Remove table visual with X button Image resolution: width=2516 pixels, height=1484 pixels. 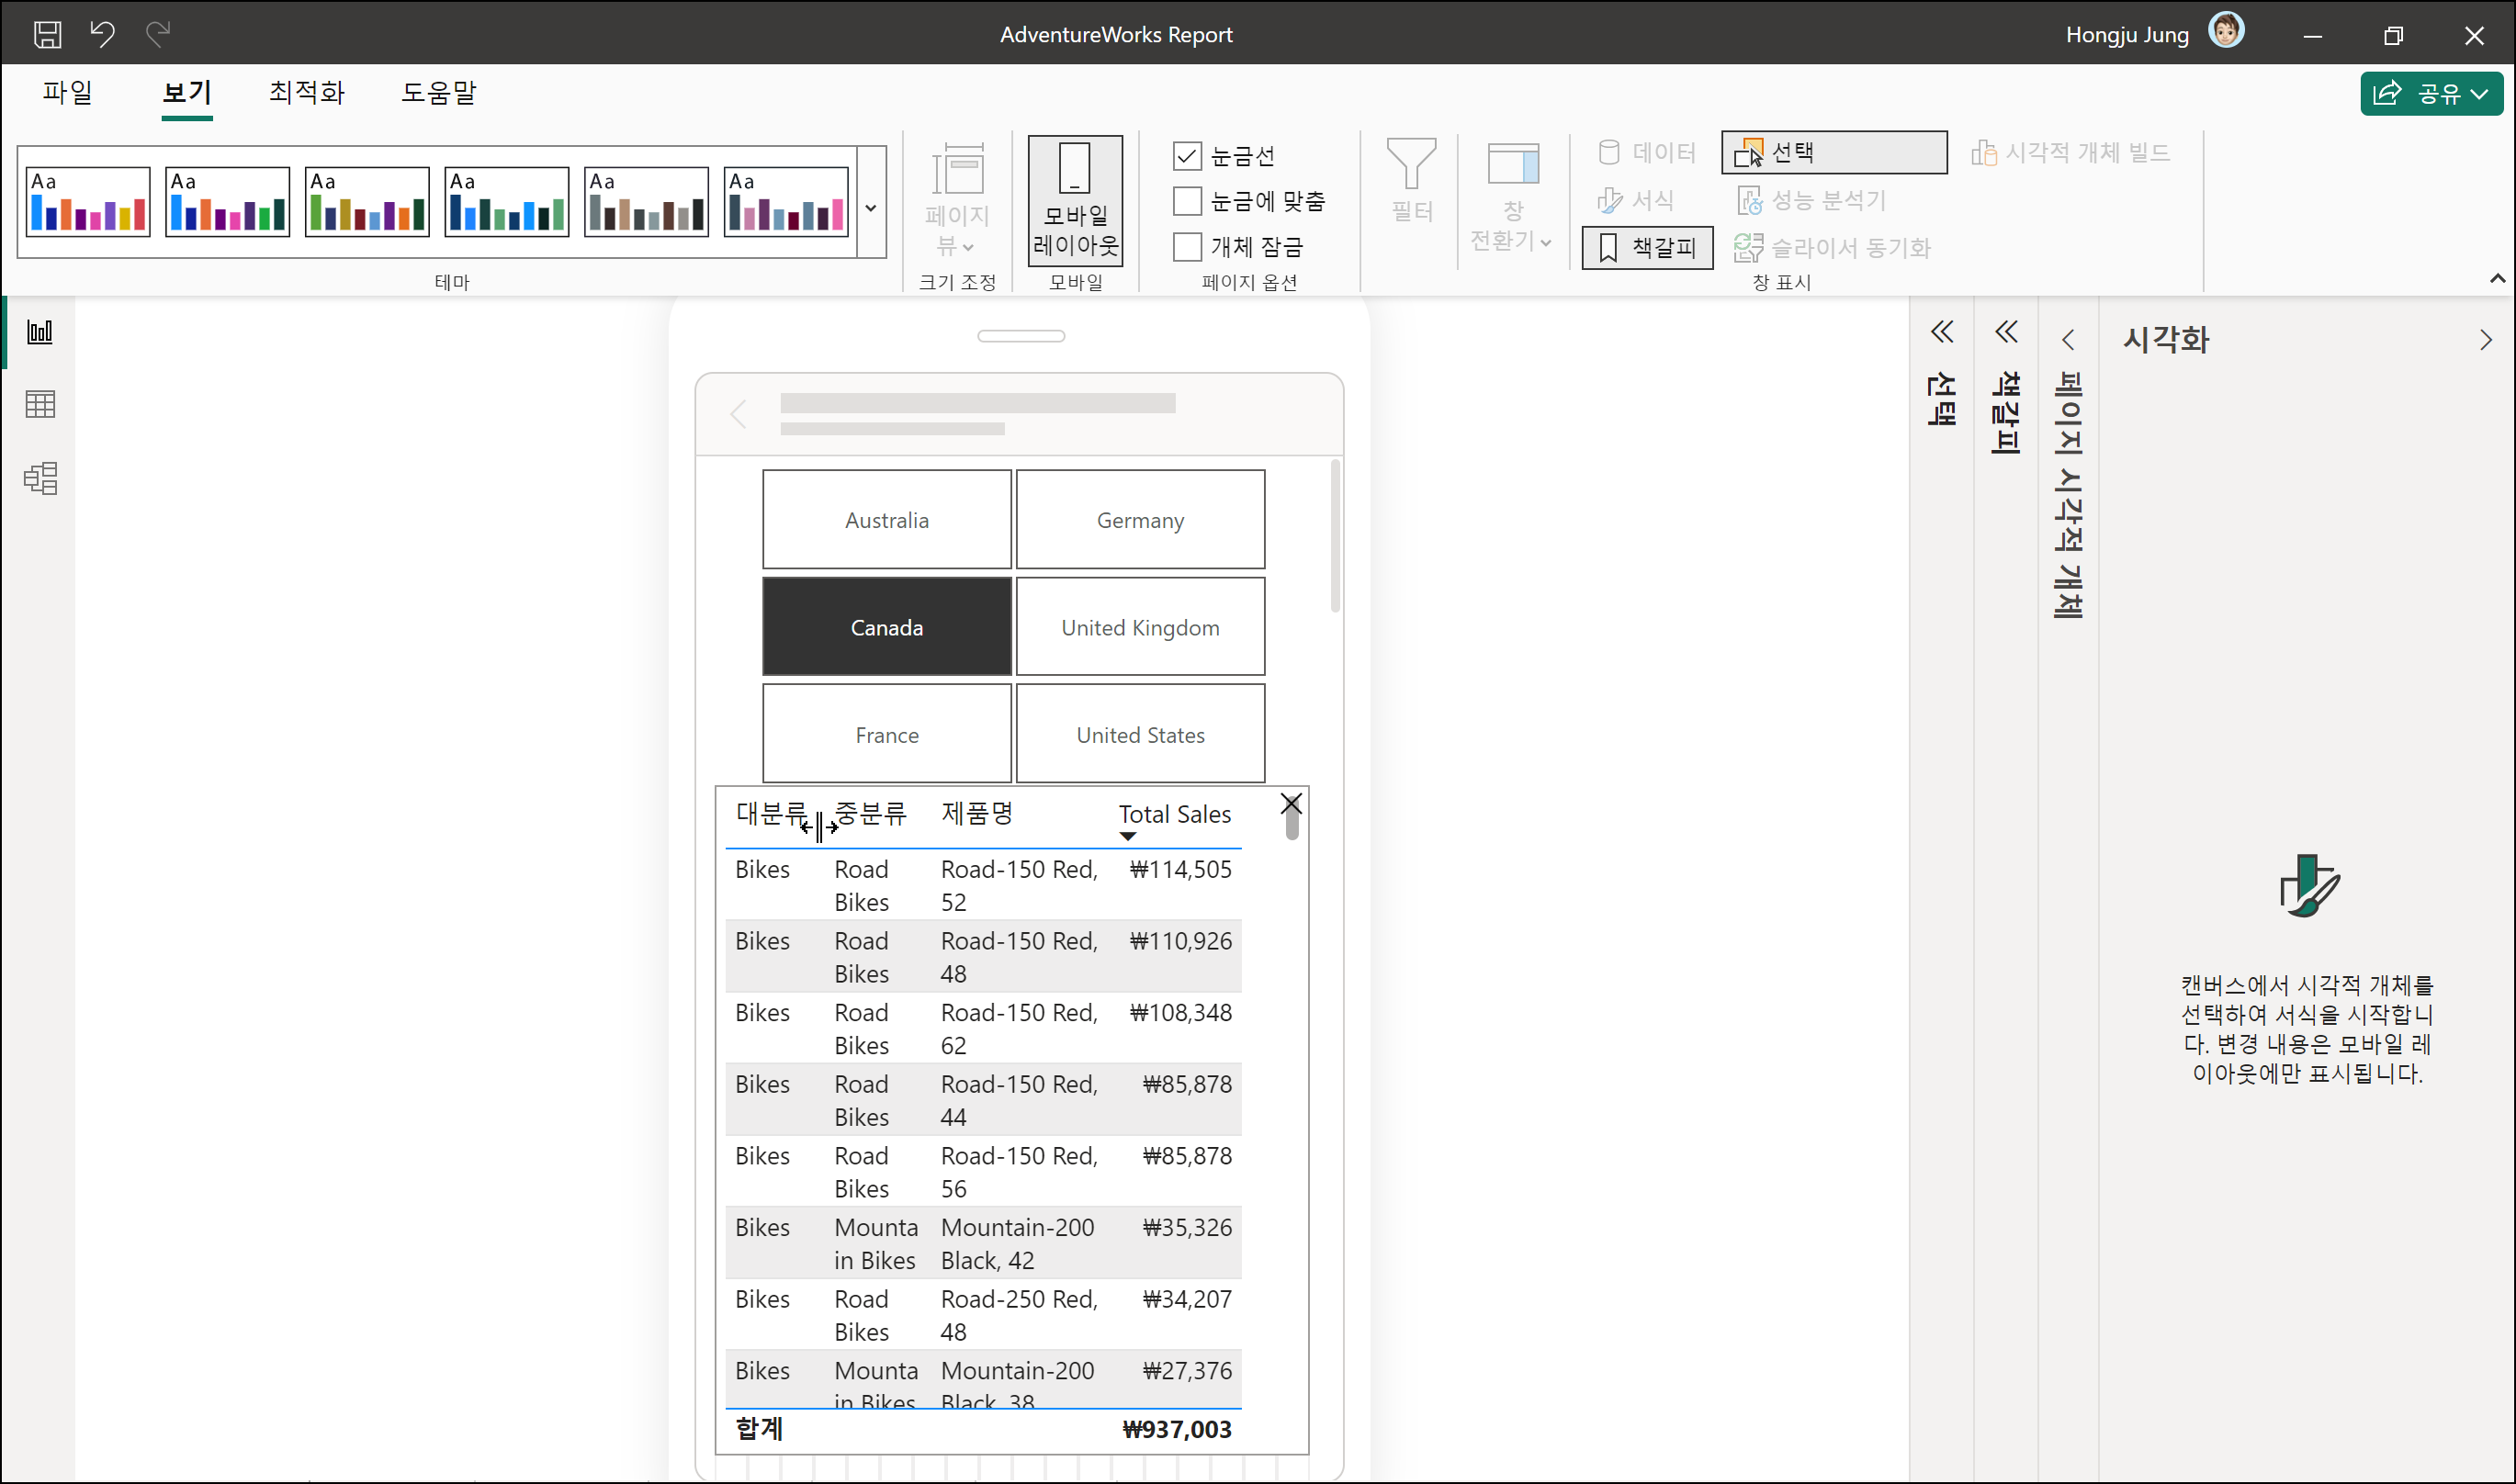1291,804
